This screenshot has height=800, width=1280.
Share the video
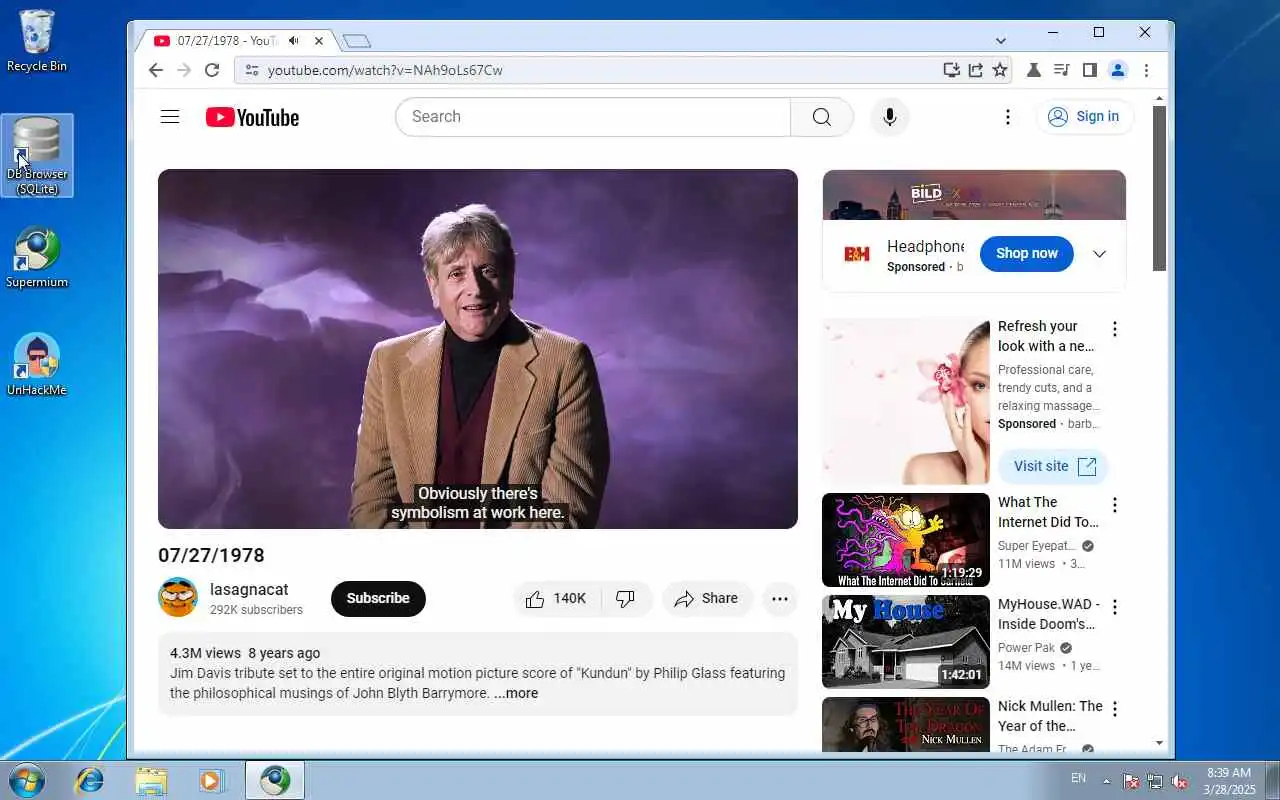706,599
